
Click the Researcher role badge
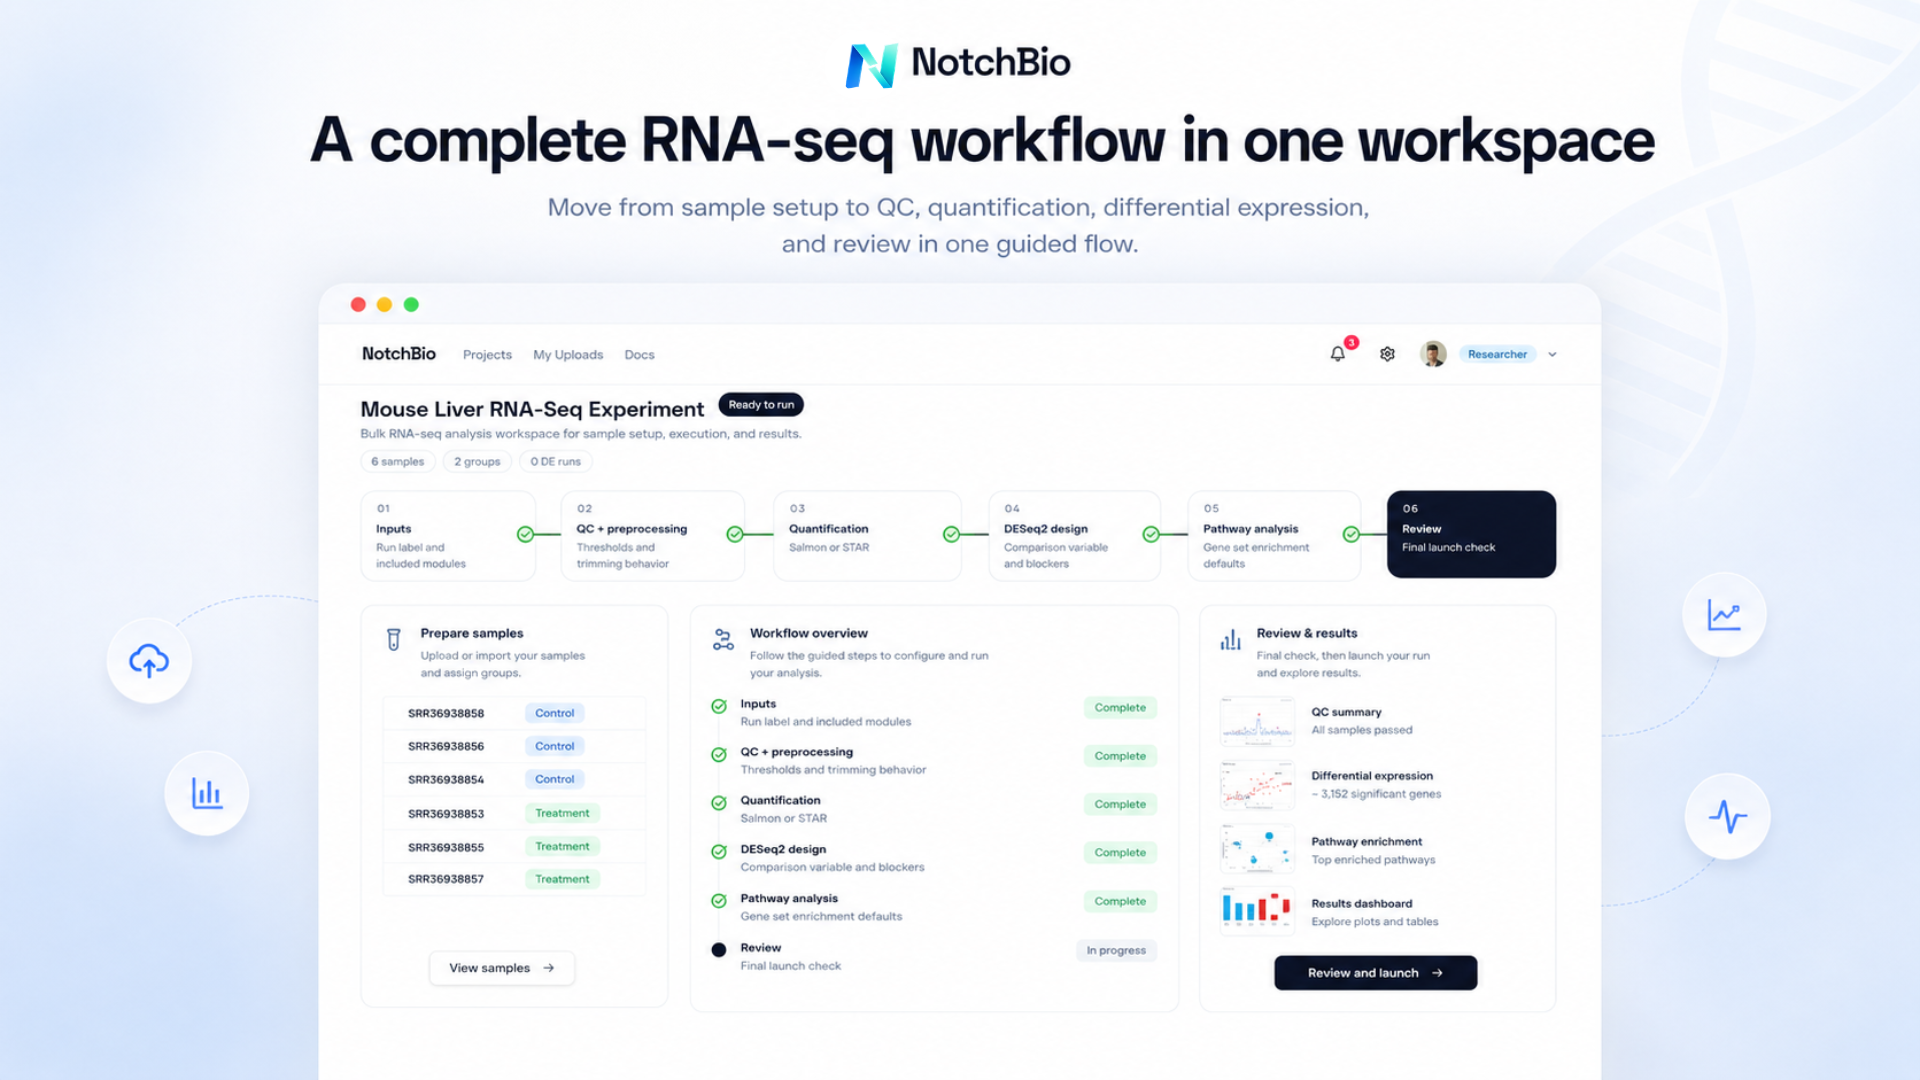click(x=1497, y=354)
